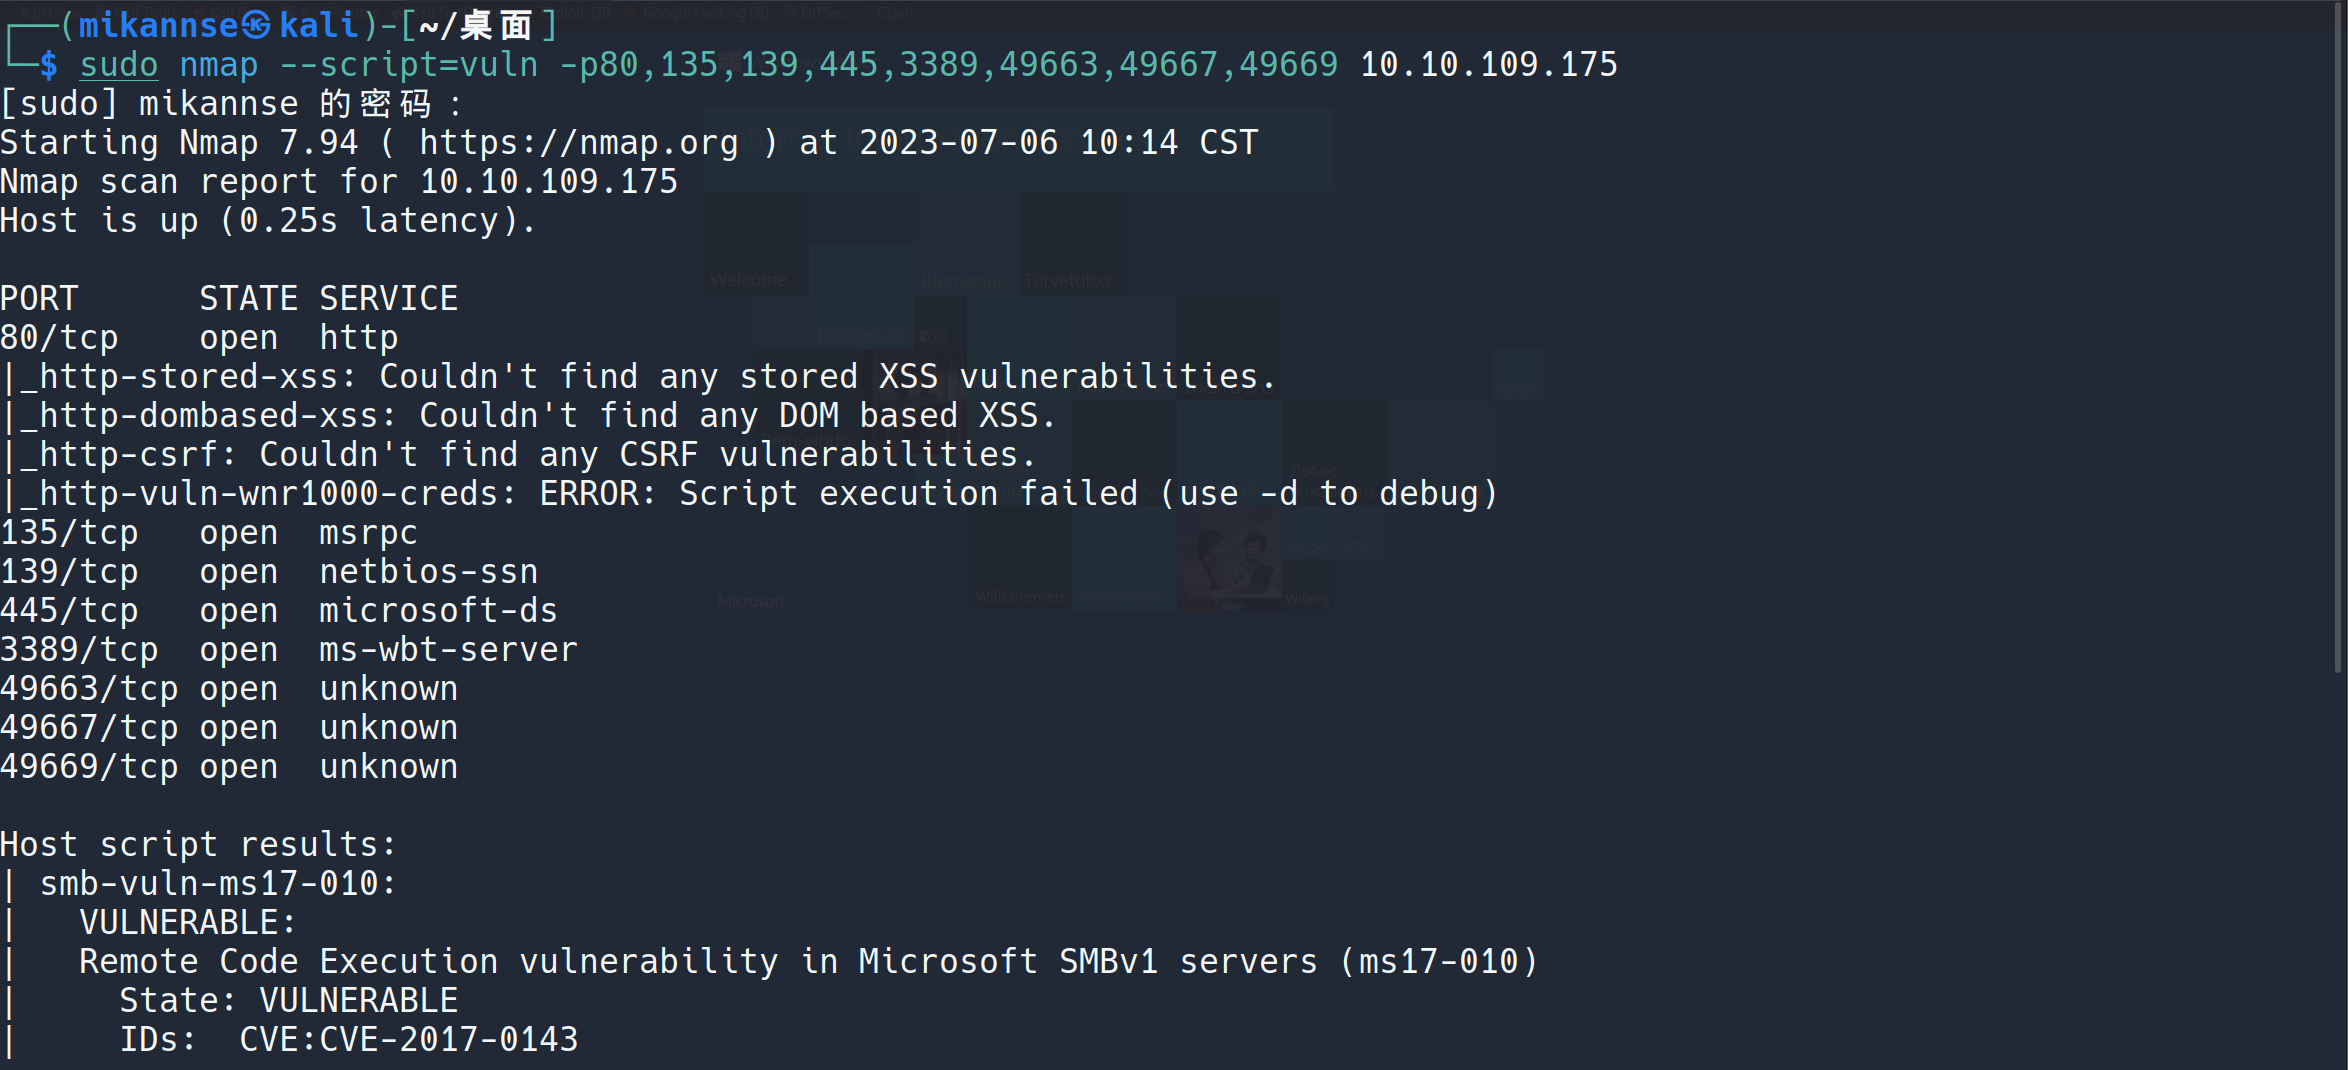Viewport: 2348px width, 1070px height.
Task: Click the terminal's vertical scrollbar
Action: point(2338,340)
